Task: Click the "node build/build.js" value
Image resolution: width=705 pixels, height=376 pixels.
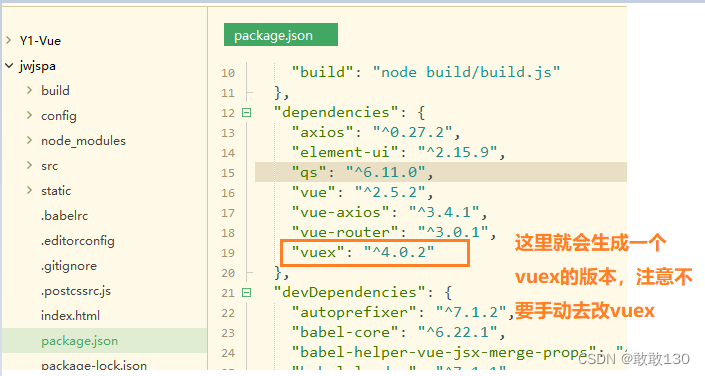Action: (x=466, y=72)
